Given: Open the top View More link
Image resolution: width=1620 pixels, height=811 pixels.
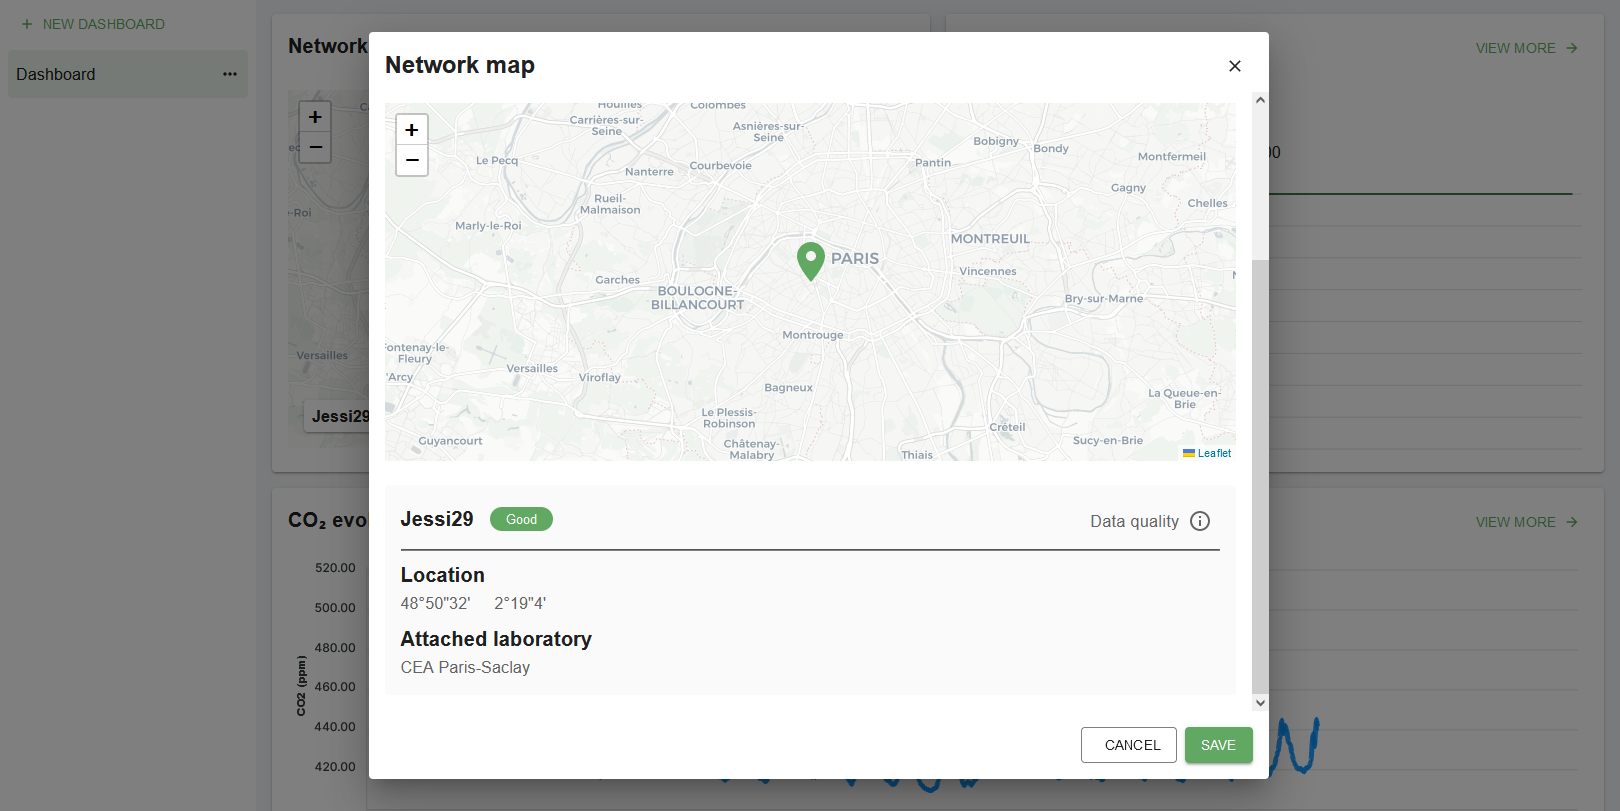Looking at the screenshot, I should click(x=1526, y=48).
